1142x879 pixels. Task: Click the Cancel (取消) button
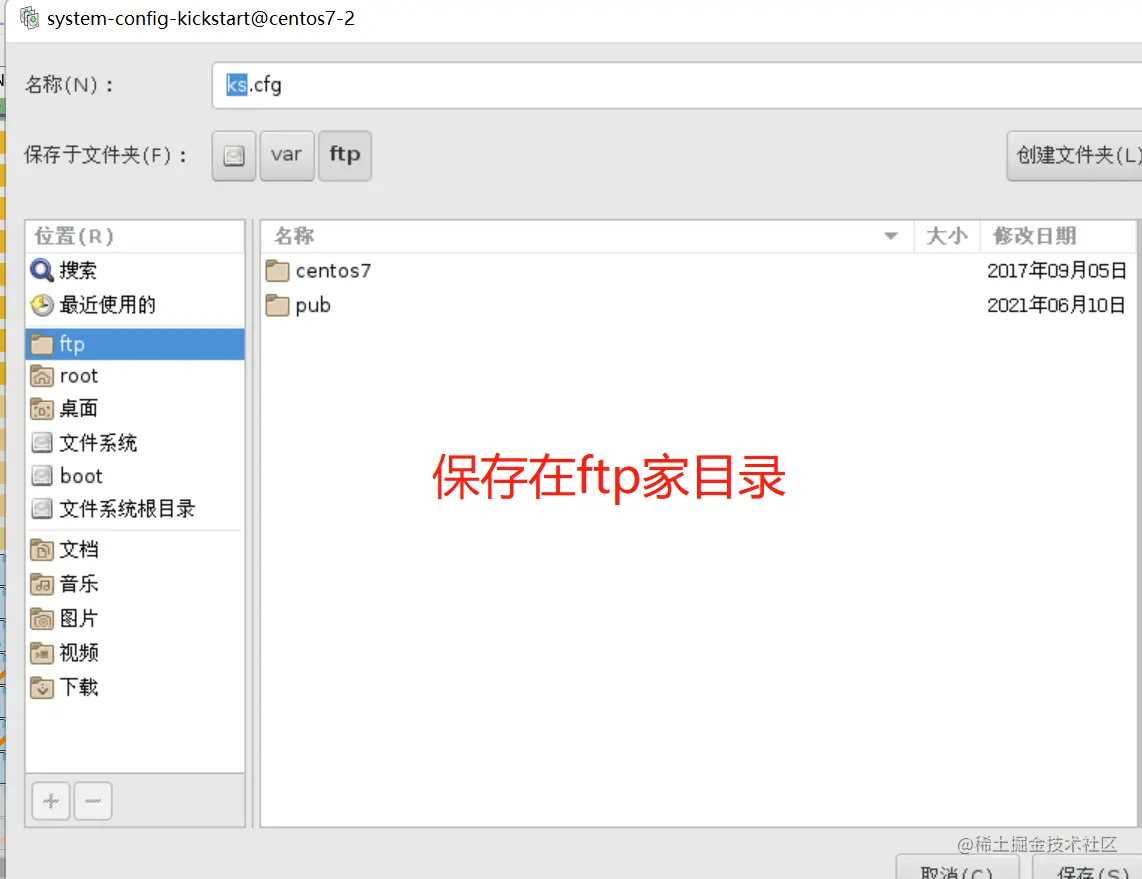pyautogui.click(x=957, y=868)
